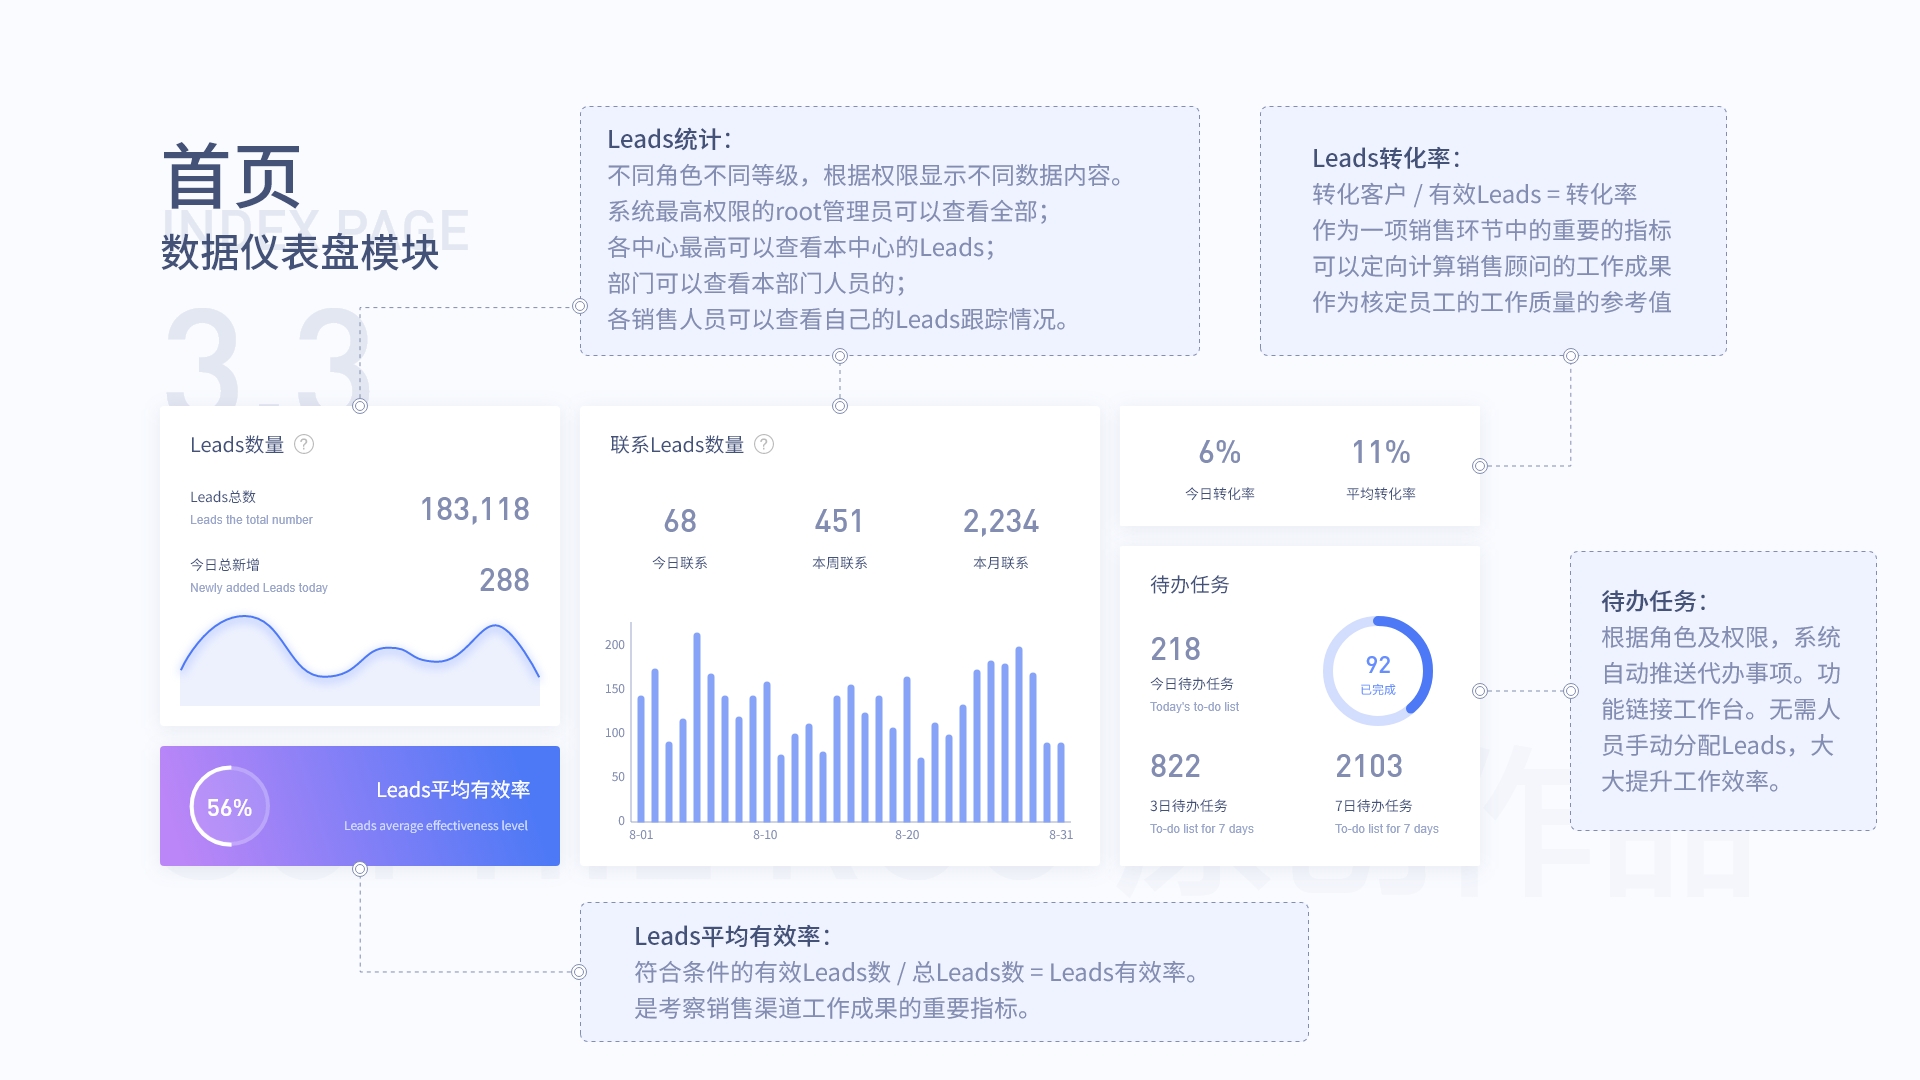1920x1080 pixels.
Task: Click the 56% circular progress ring
Action: pos(229,807)
